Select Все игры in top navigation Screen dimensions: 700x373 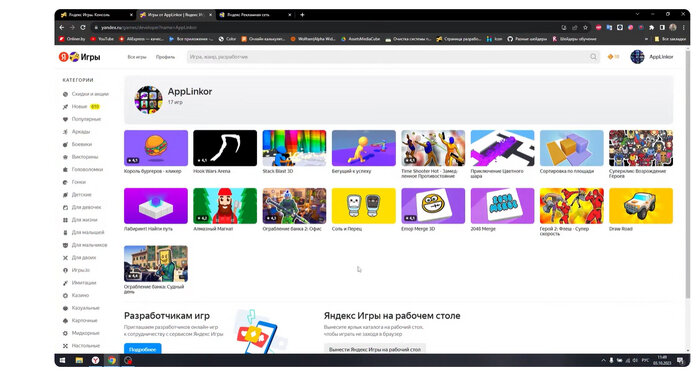pos(137,57)
